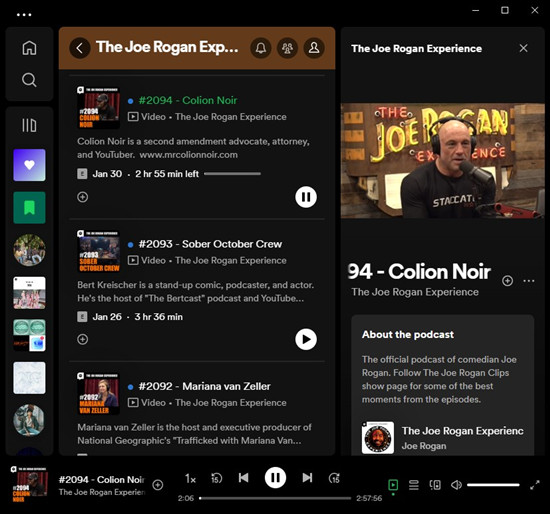
Task: Add Sober October Crew to Your Episodes
Action: [82, 339]
